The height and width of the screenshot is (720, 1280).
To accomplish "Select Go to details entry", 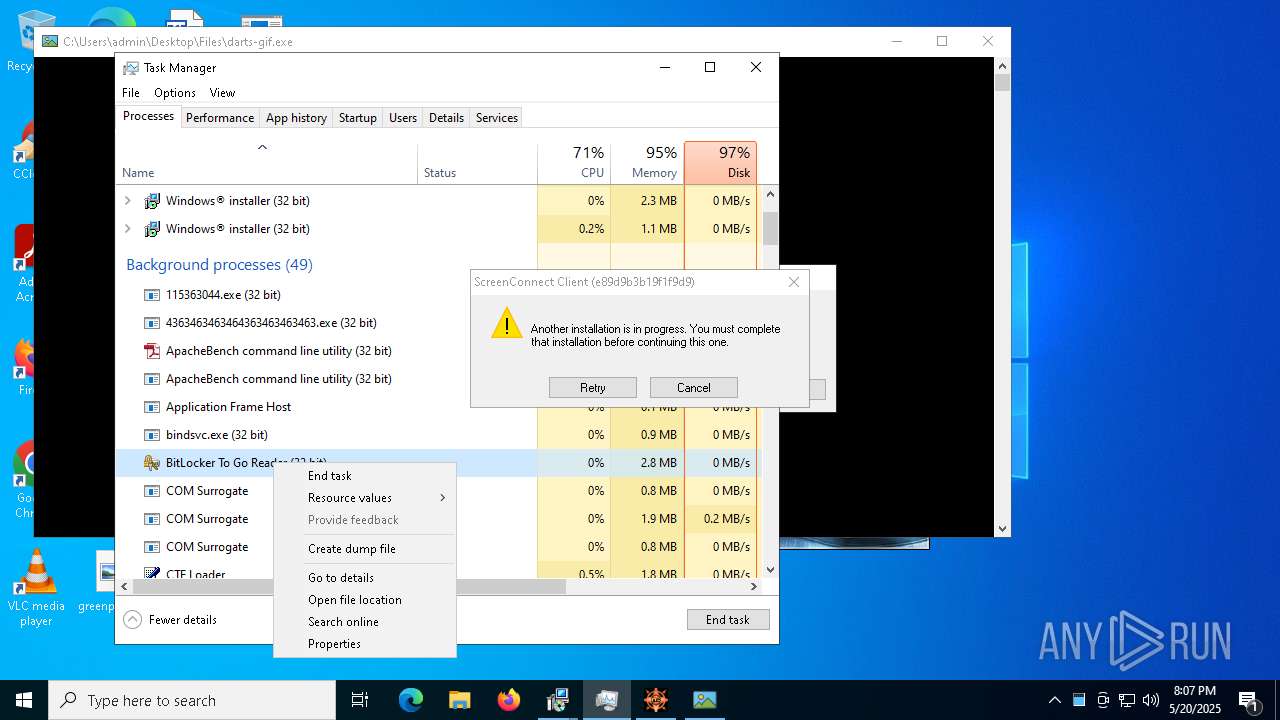I will pyautogui.click(x=365, y=578).
